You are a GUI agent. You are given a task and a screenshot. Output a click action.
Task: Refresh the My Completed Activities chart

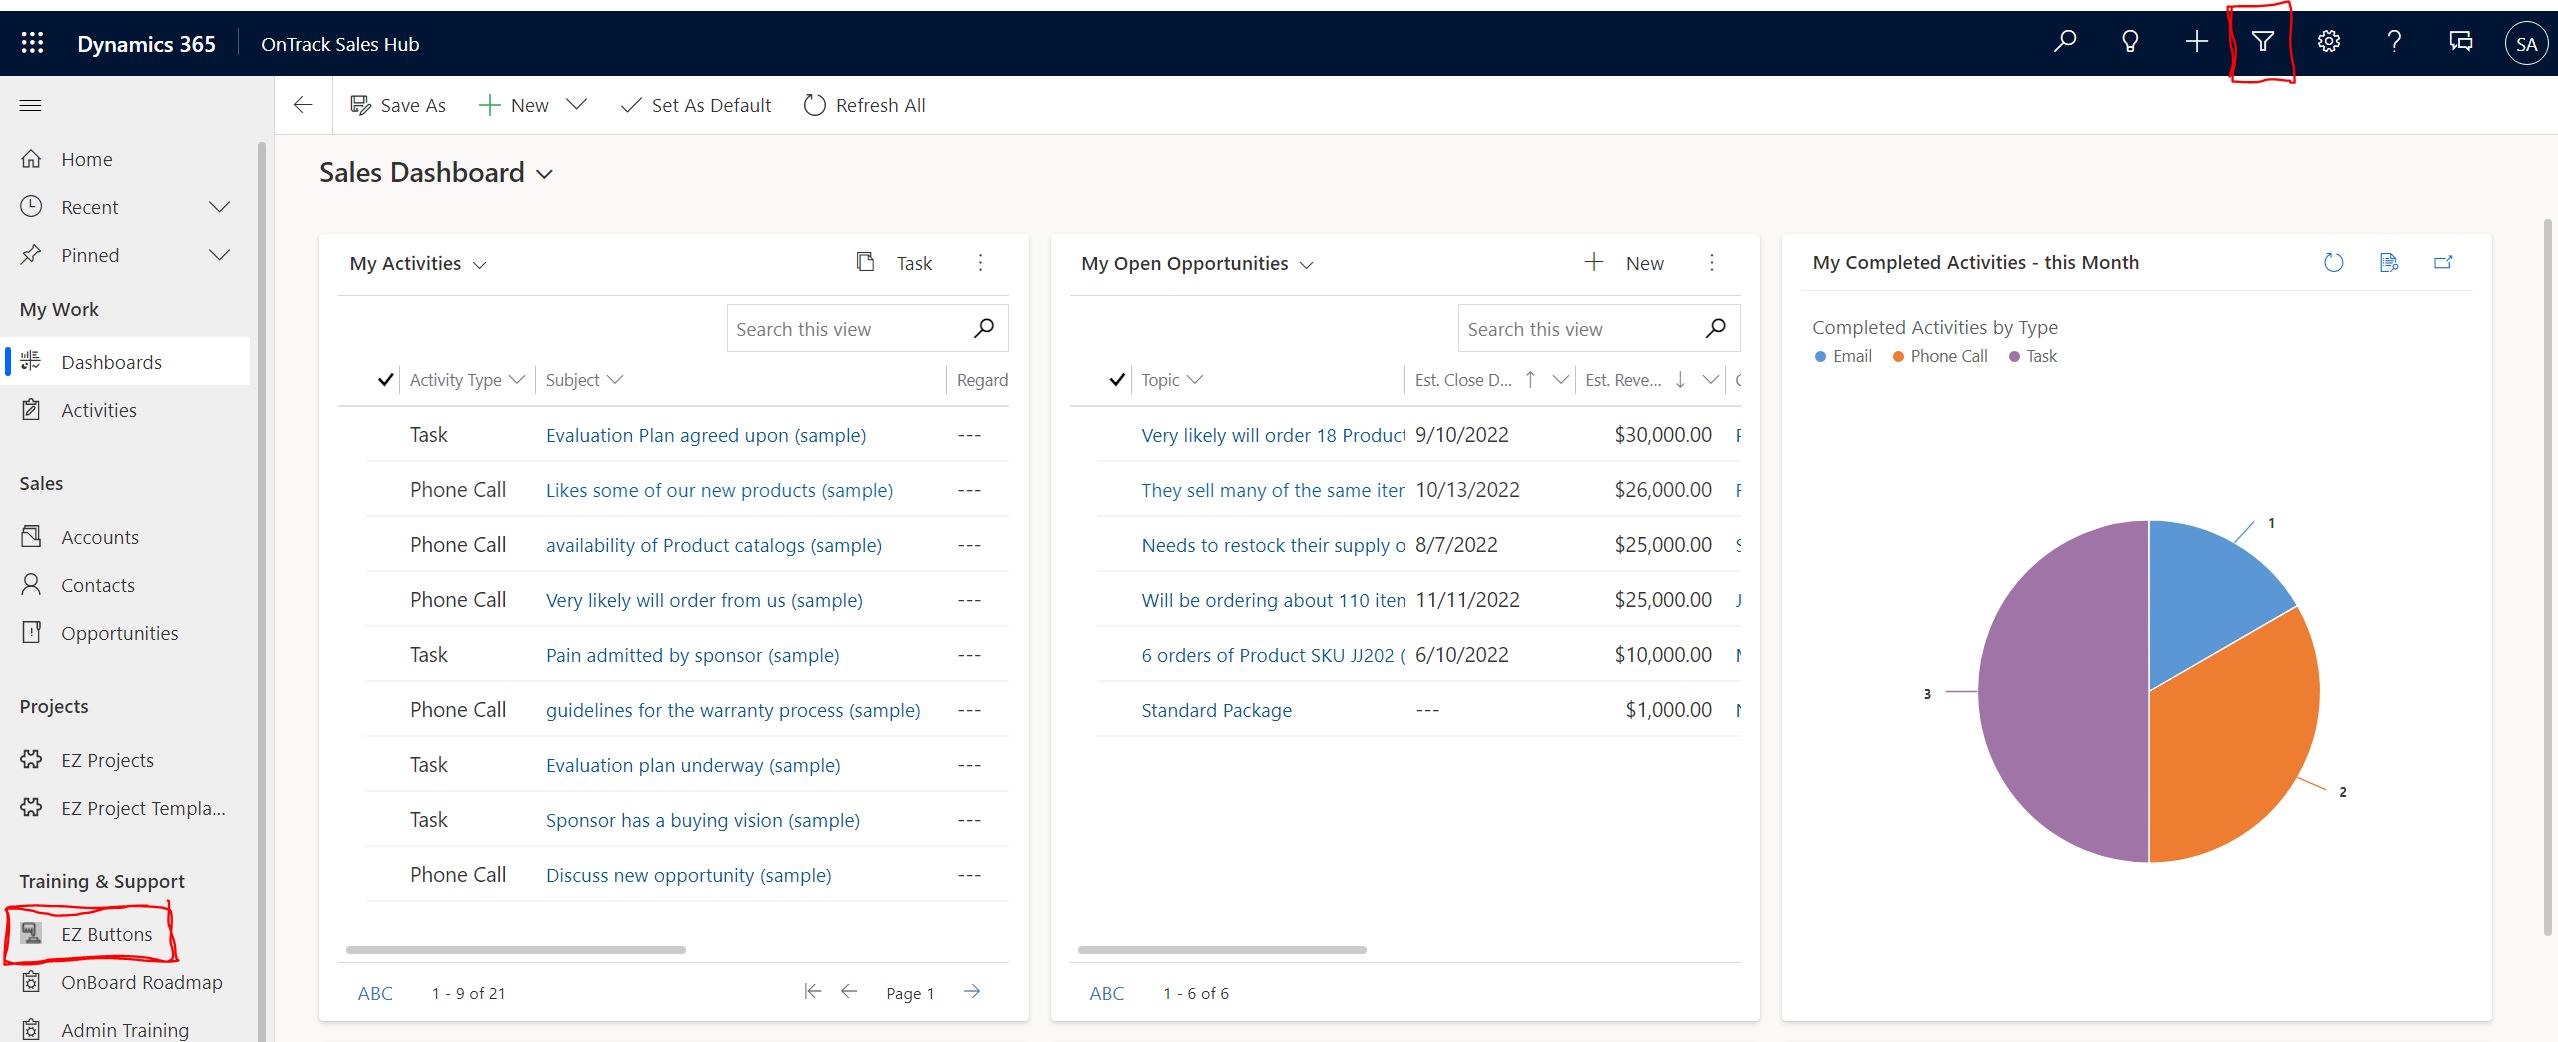click(x=2333, y=262)
